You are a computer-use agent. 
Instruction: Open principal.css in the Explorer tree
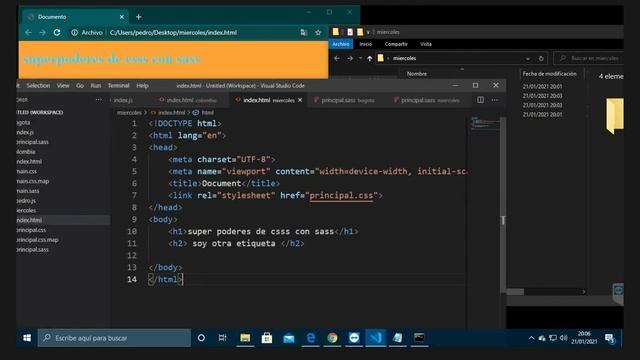(x=31, y=230)
